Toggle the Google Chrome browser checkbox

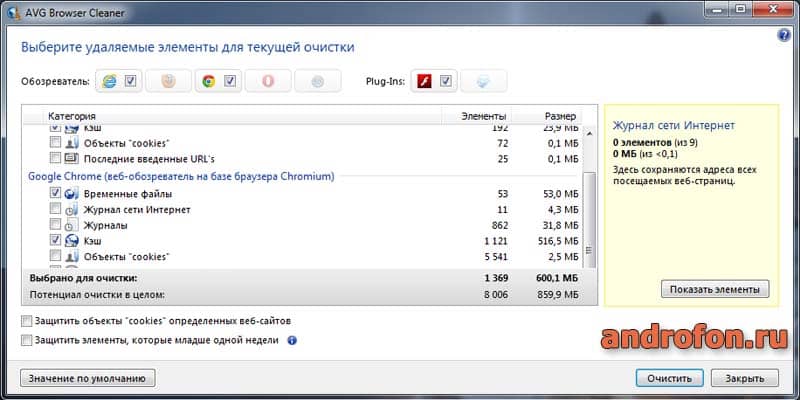coord(230,81)
